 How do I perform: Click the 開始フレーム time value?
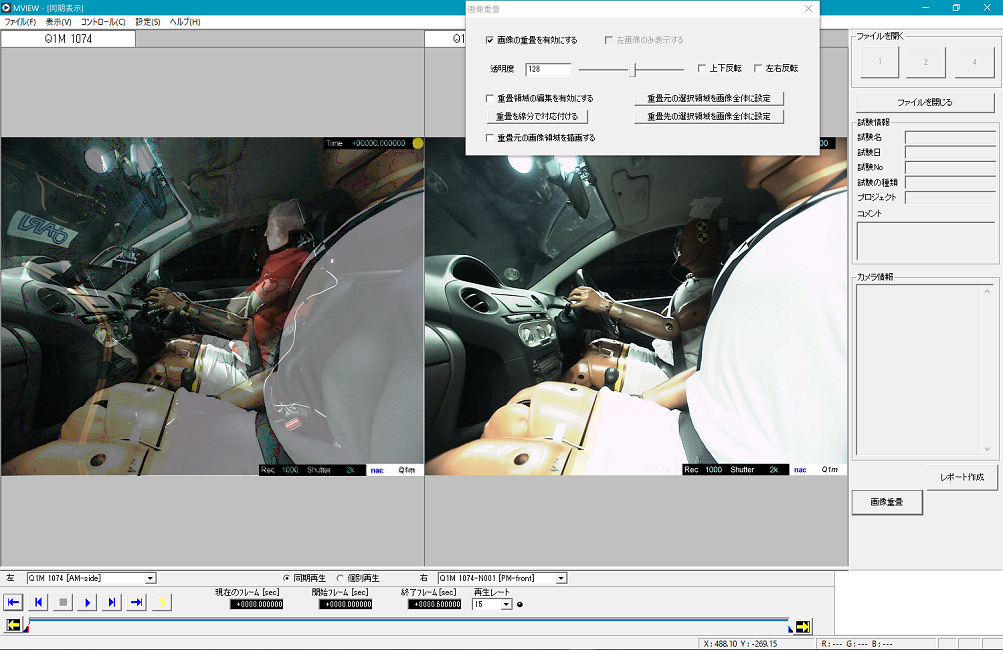click(x=345, y=605)
